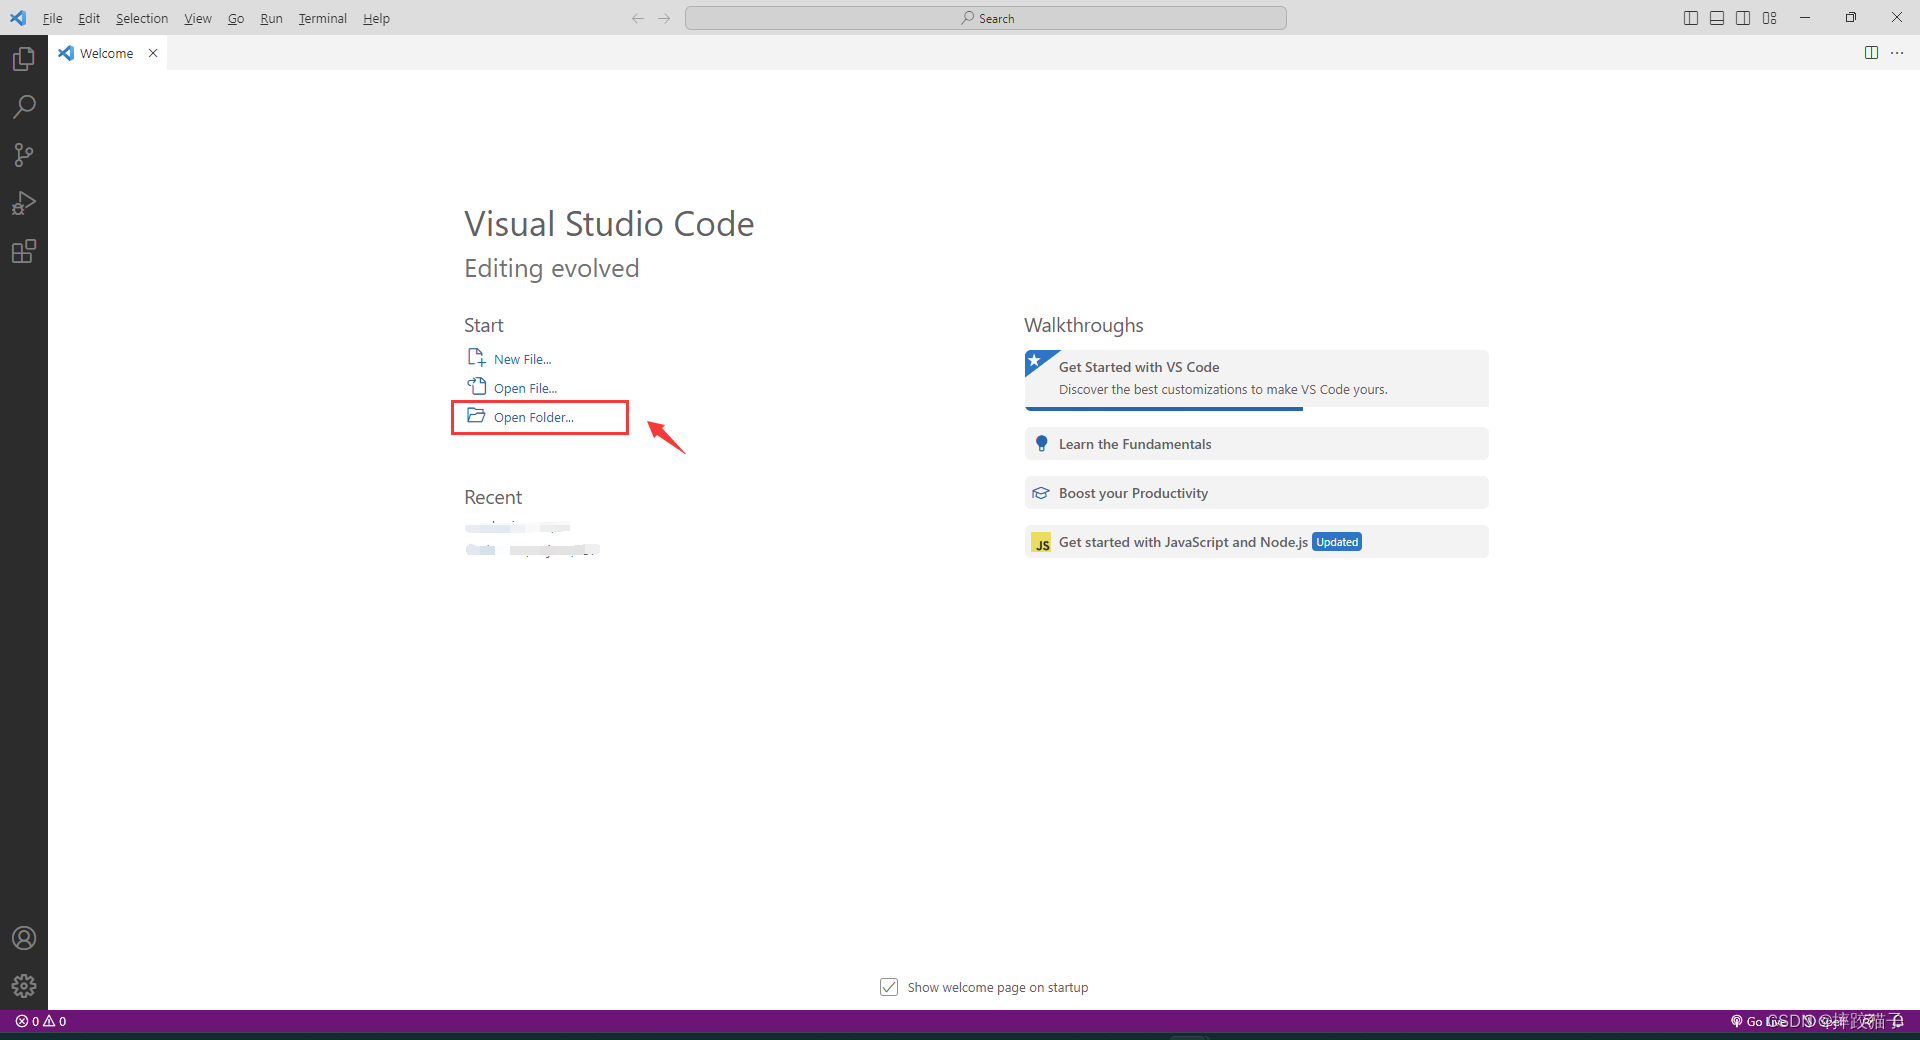The height and width of the screenshot is (1040, 1920).
Task: Open the Extensions view
Action: [x=24, y=251]
